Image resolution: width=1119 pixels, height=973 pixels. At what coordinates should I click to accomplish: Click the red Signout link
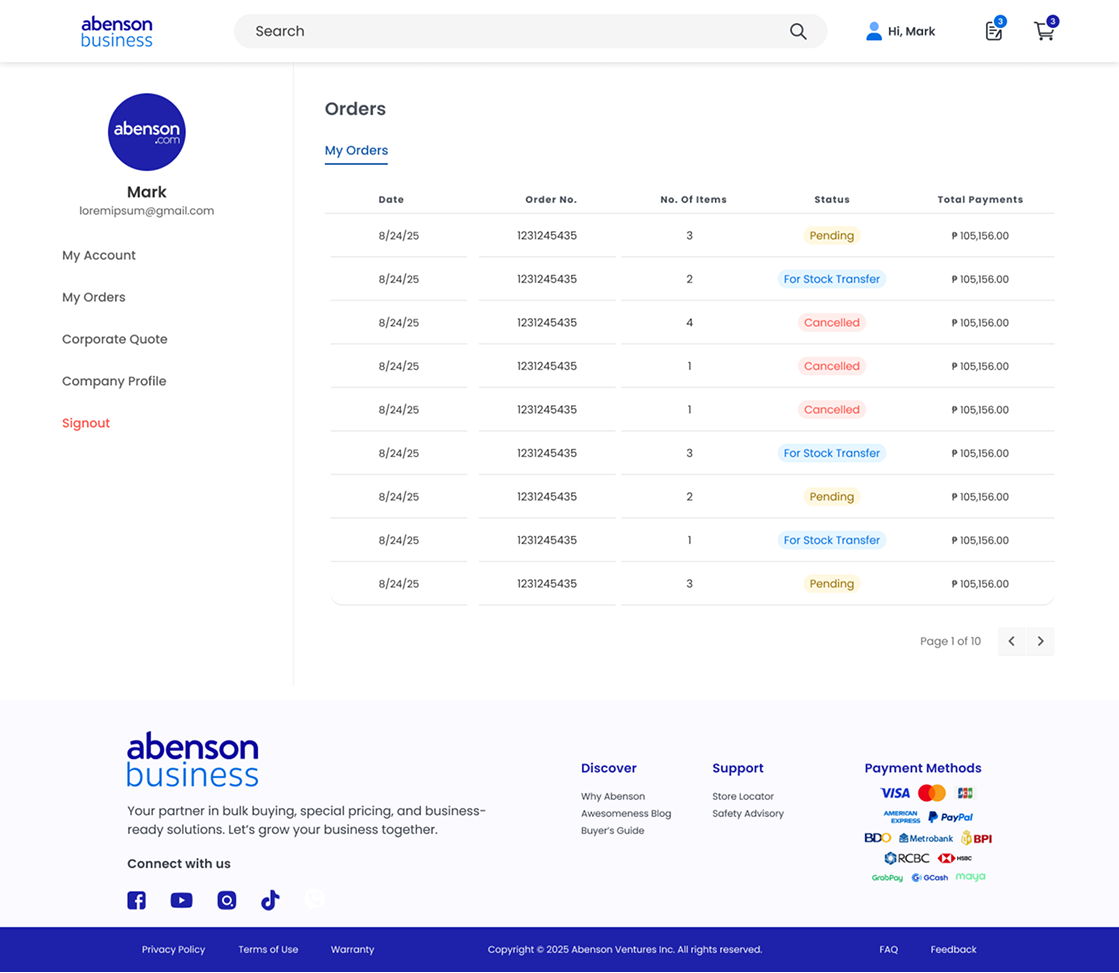(x=86, y=423)
